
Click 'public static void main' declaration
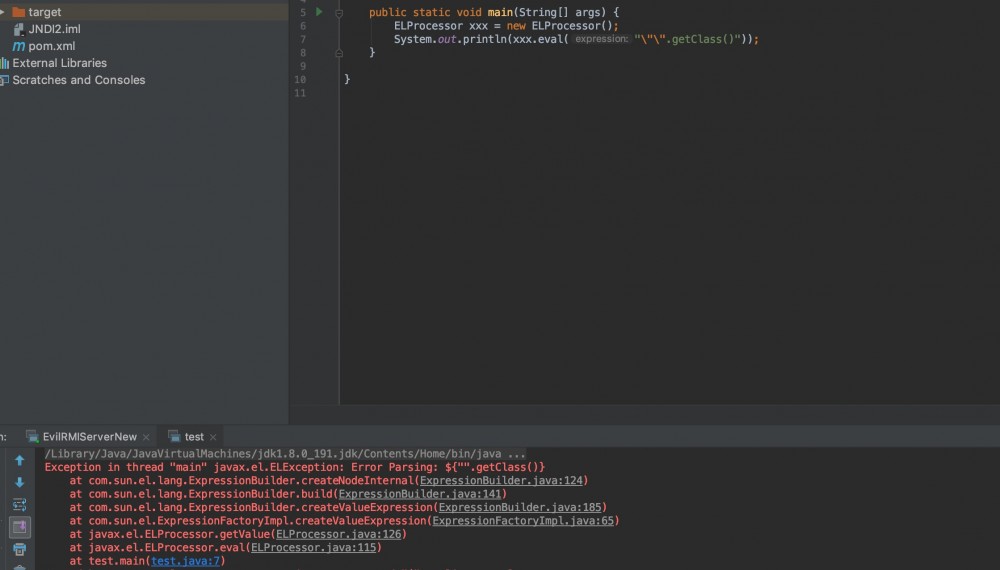click(441, 13)
